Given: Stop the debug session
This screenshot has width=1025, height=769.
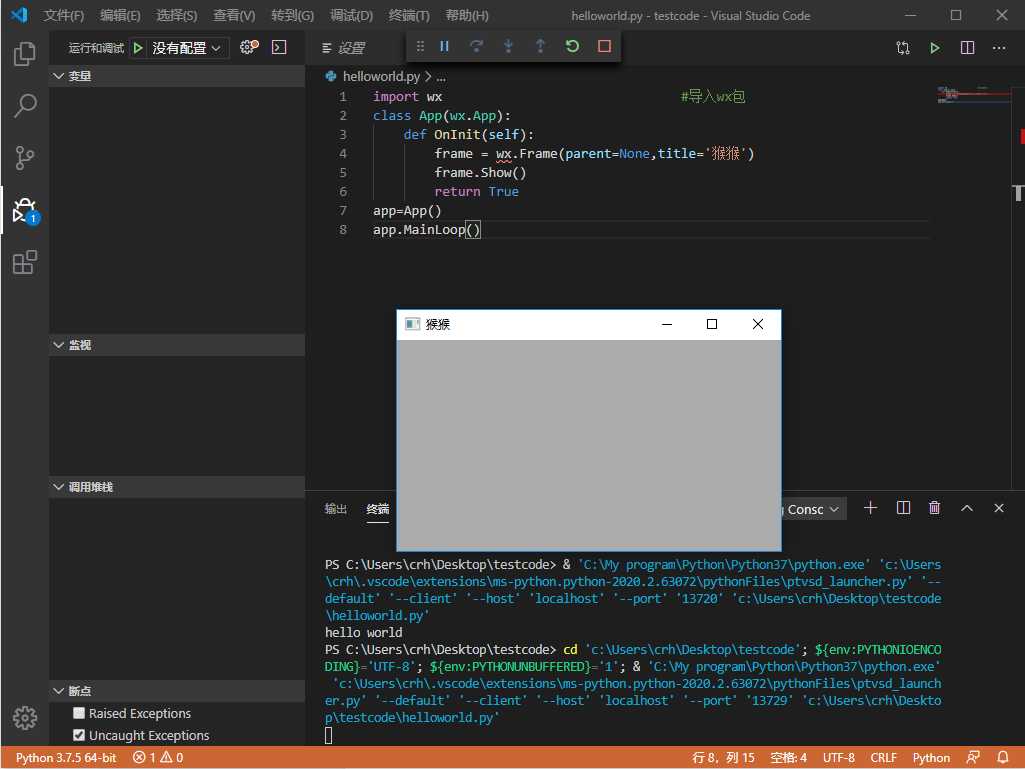Looking at the screenshot, I should click(605, 46).
